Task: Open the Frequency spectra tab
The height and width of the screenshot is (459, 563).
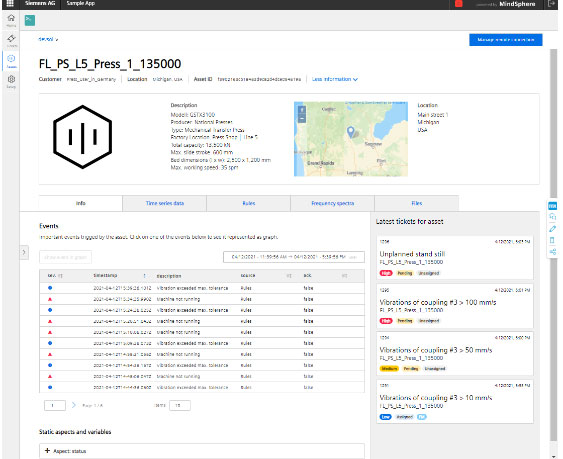Action: point(332,203)
